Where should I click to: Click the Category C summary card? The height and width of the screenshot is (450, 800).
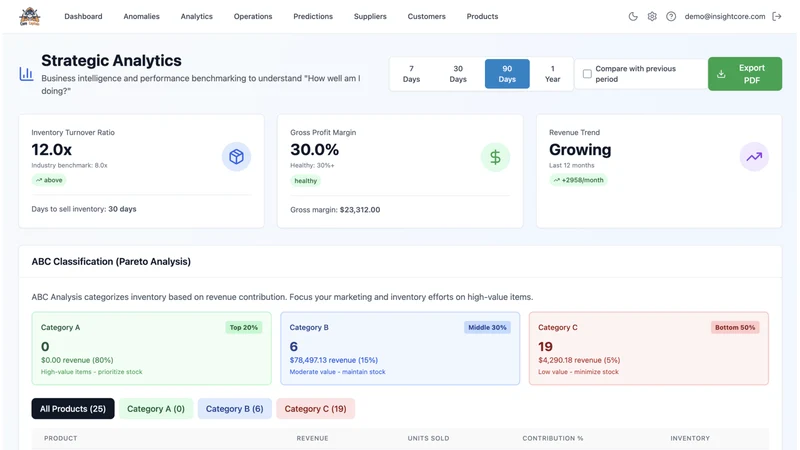648,348
